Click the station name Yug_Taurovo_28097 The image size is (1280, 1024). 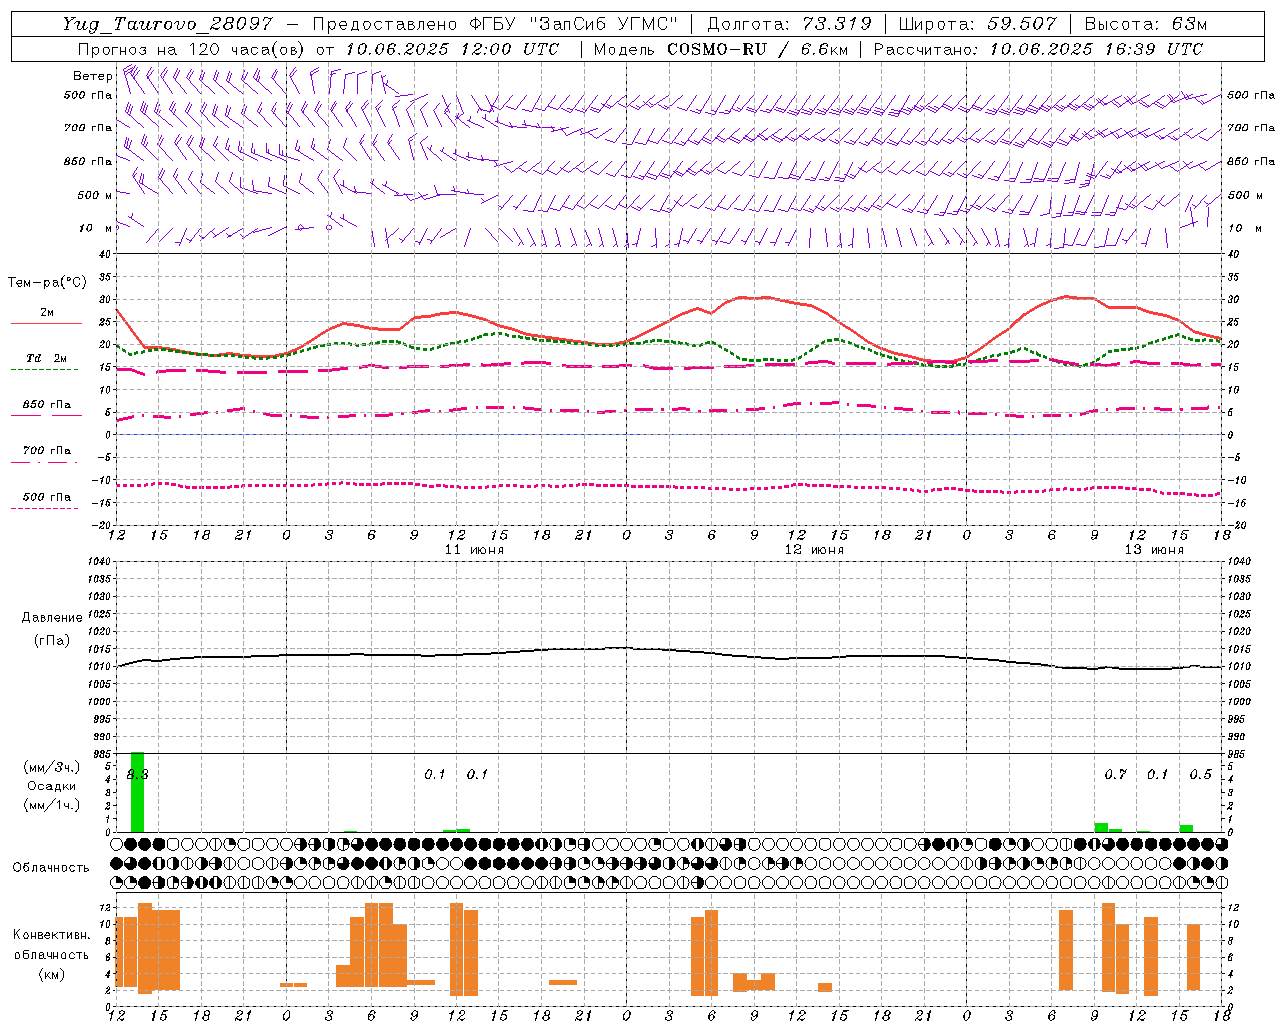tap(167, 24)
